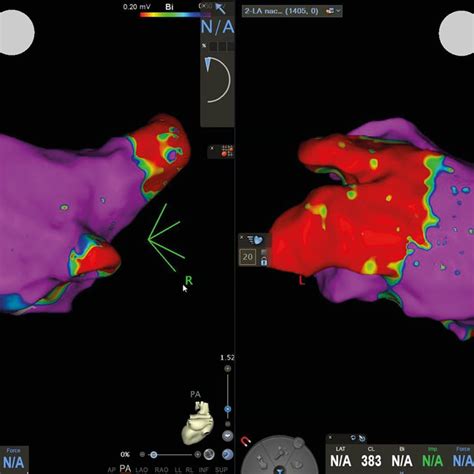The height and width of the screenshot is (474, 474).
Task: Click the plus button of transparency slider
Action: [x=197, y=454]
